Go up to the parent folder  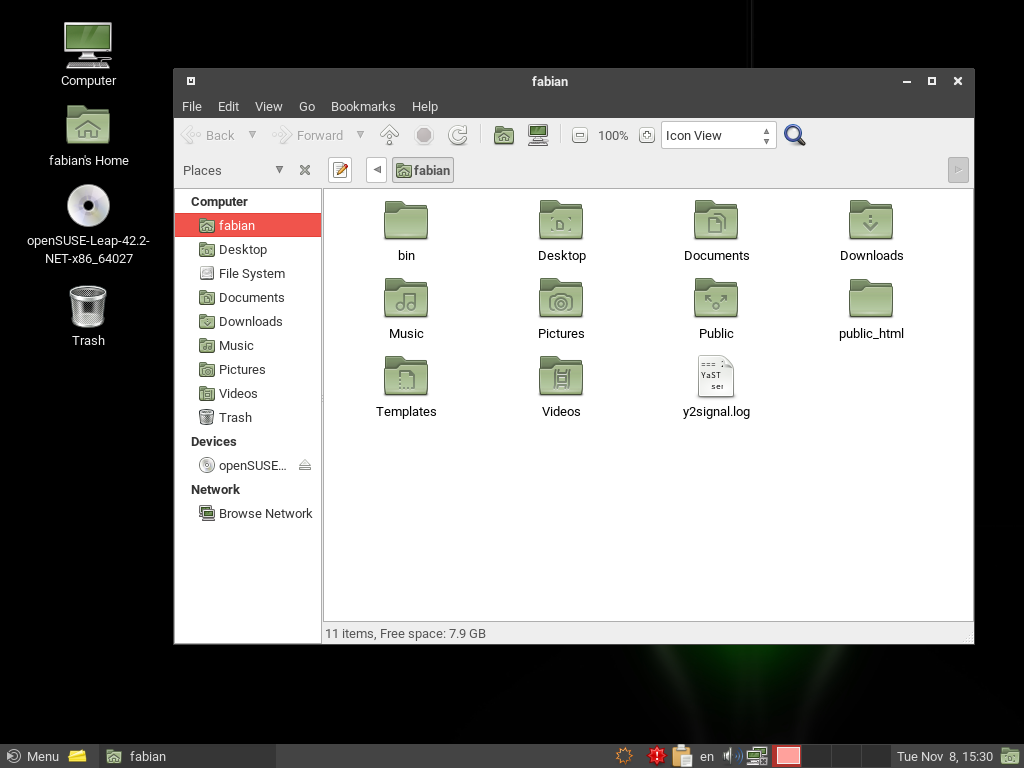[x=390, y=135]
